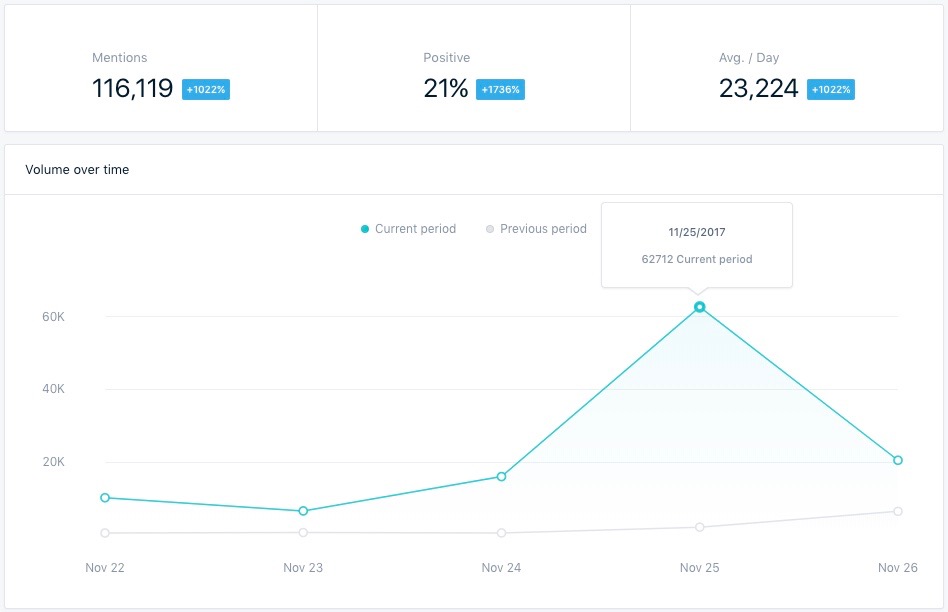Click the Nov 23 x-axis label
The width and height of the screenshot is (948, 612).
(303, 568)
